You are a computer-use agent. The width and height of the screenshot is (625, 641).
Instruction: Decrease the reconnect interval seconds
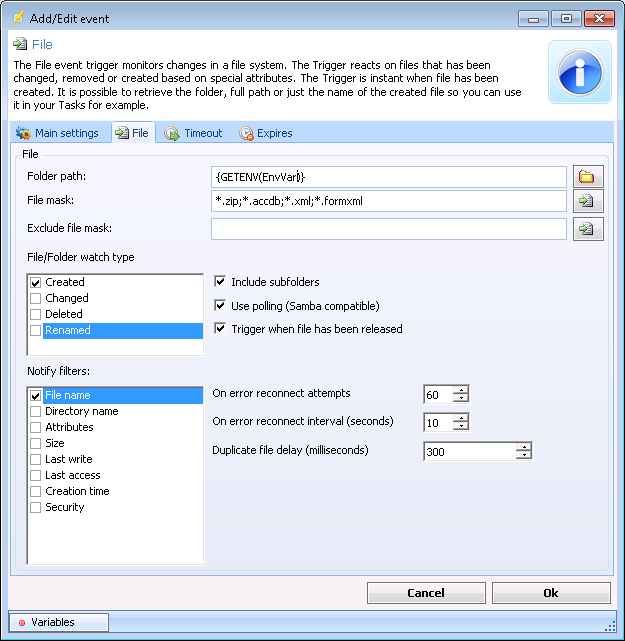461,427
